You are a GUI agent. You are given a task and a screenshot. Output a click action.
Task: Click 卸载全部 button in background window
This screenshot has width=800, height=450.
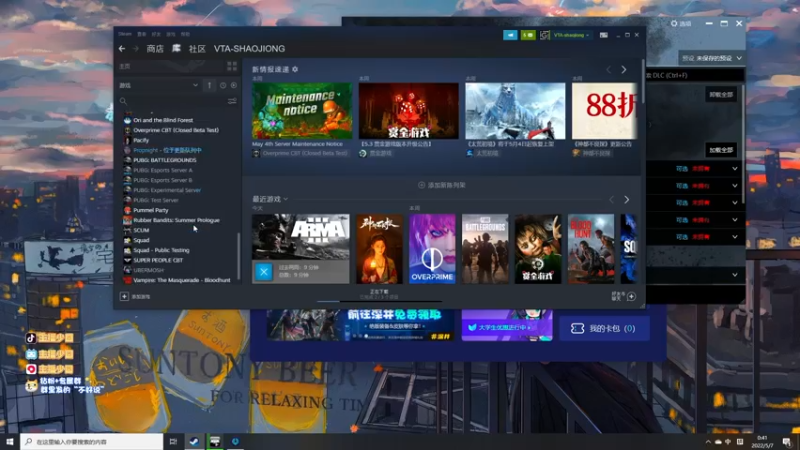point(721,94)
